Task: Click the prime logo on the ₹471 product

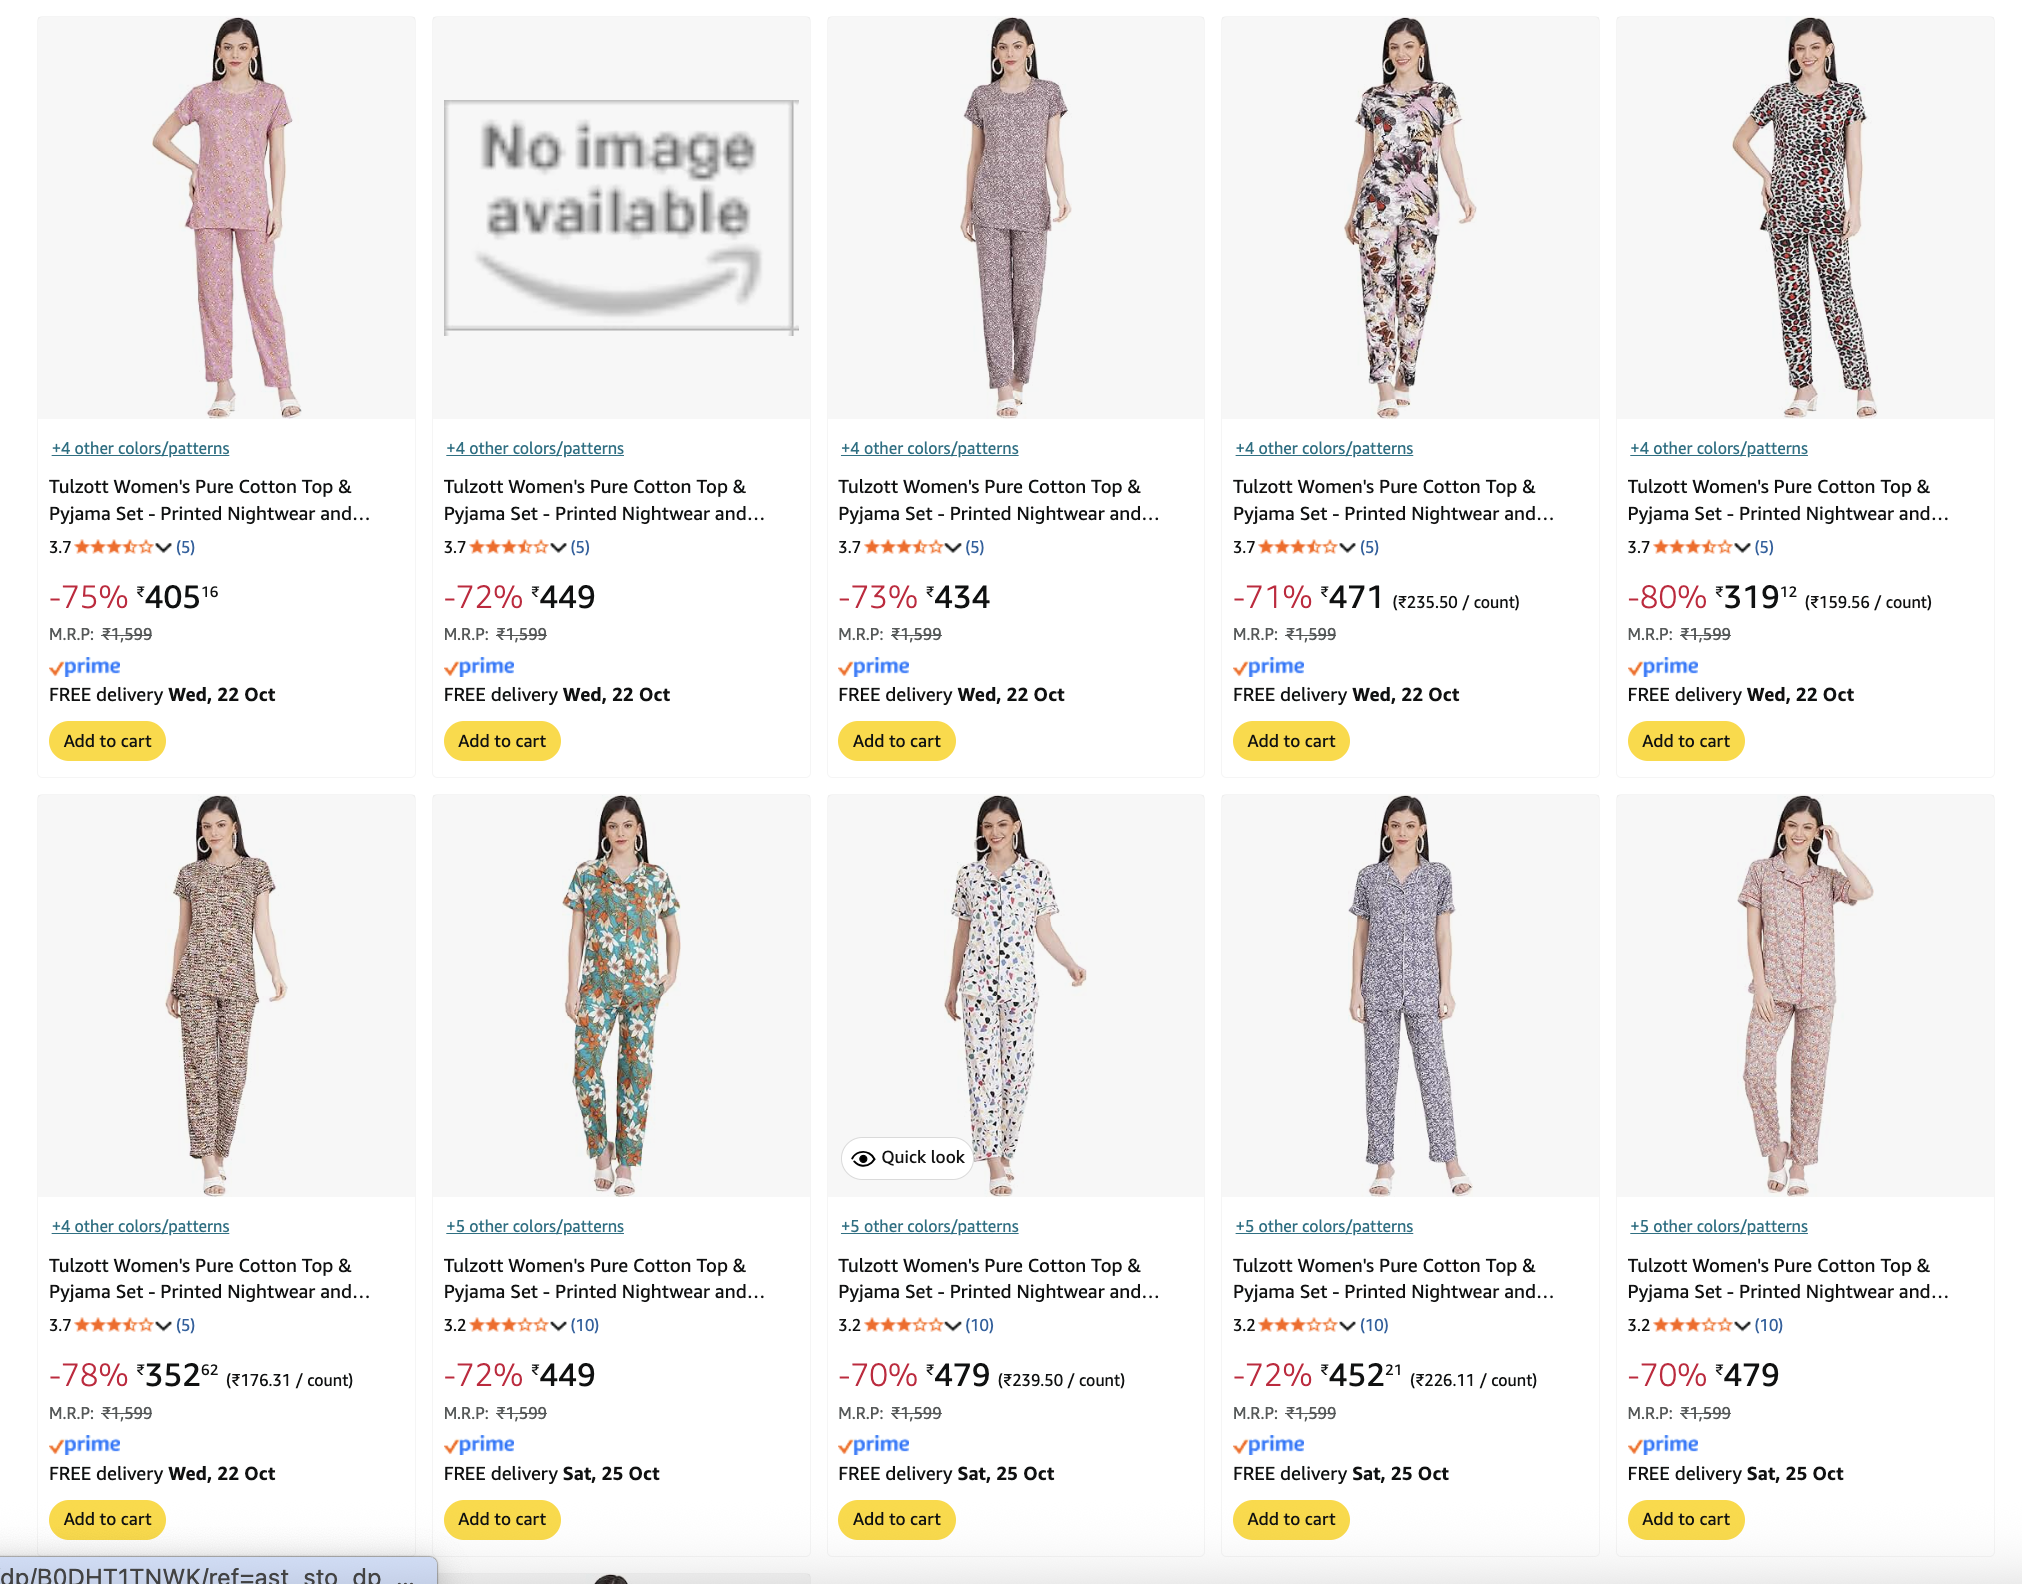Action: point(1269,667)
